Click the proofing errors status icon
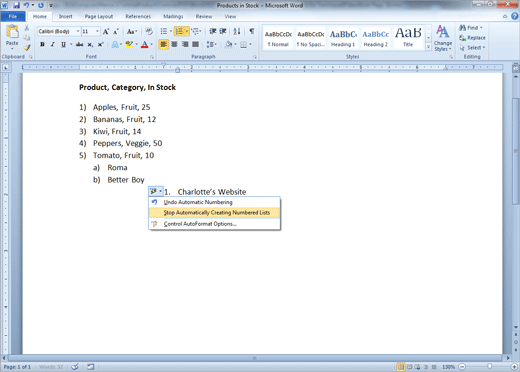The image size is (520, 372). pos(75,367)
